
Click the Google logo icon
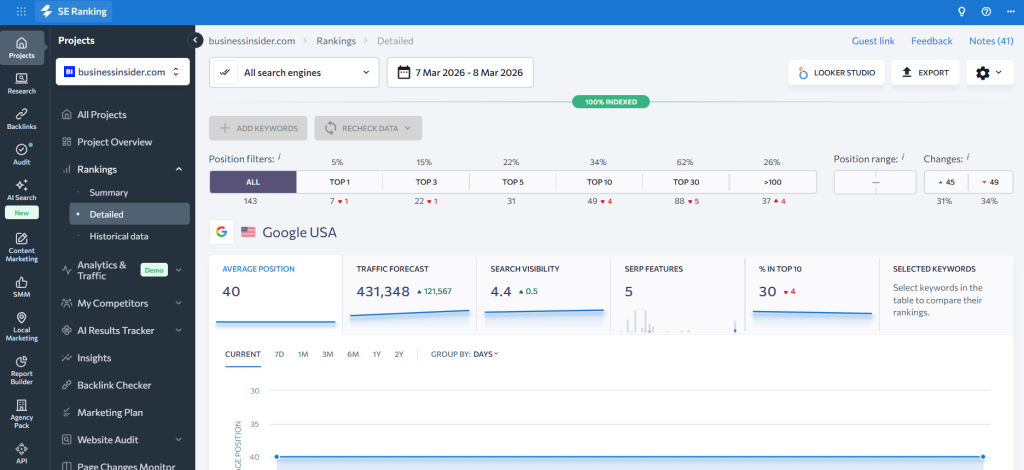coord(222,232)
